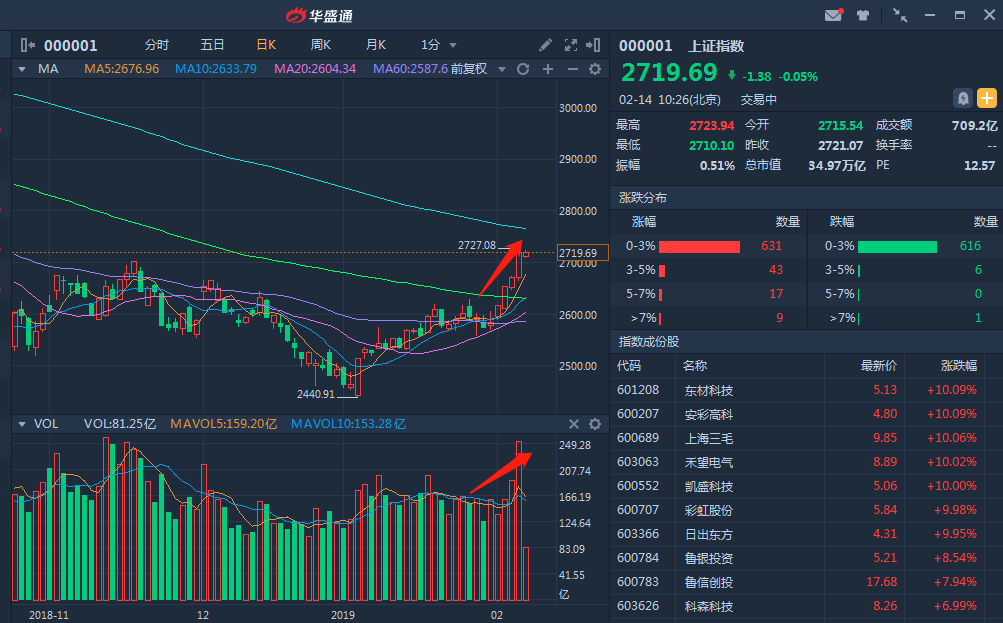Click the 上证指数 index name
Image resolution: width=1003 pixels, height=623 pixels.
coord(716,46)
